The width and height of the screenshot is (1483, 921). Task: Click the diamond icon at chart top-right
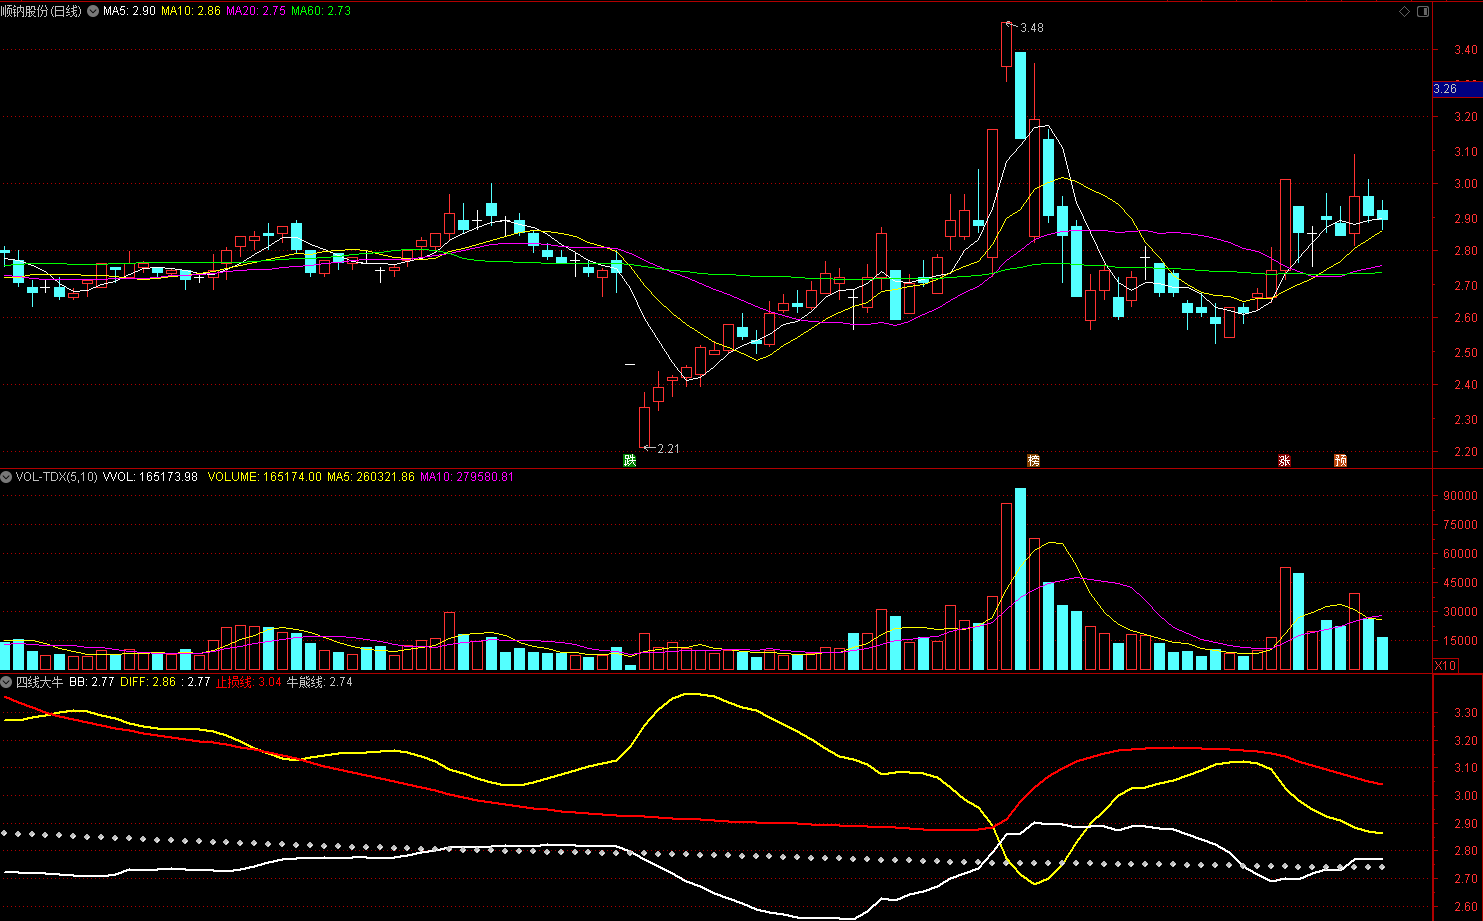coord(1404,11)
